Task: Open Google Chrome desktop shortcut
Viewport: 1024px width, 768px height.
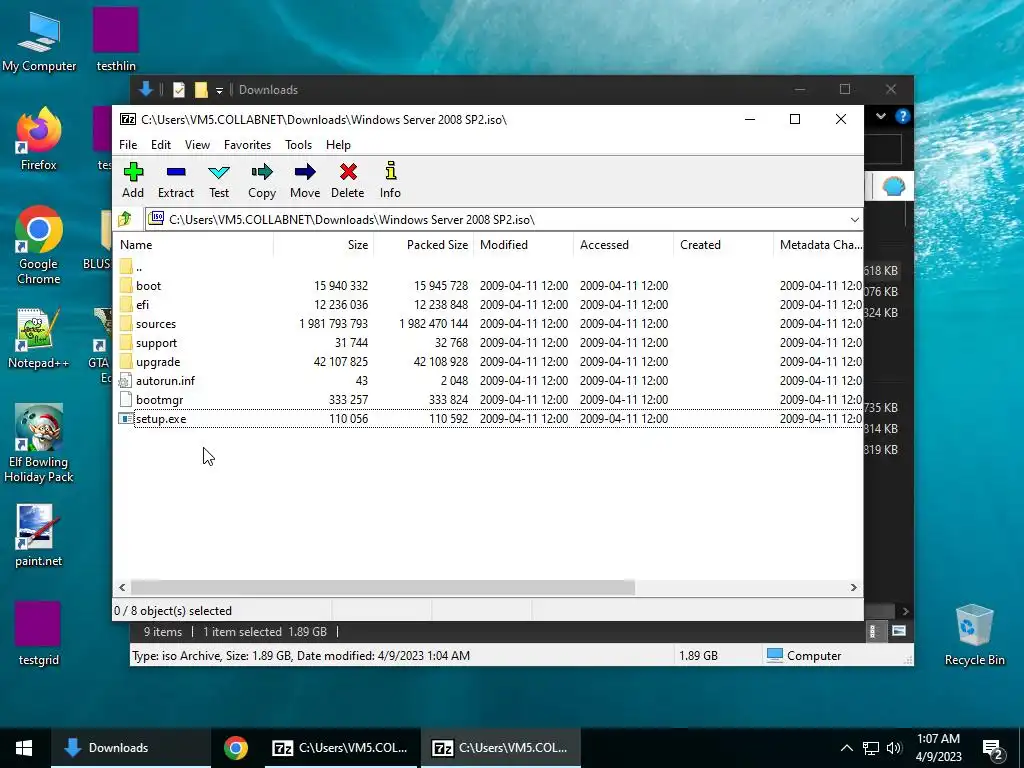Action: click(x=39, y=245)
